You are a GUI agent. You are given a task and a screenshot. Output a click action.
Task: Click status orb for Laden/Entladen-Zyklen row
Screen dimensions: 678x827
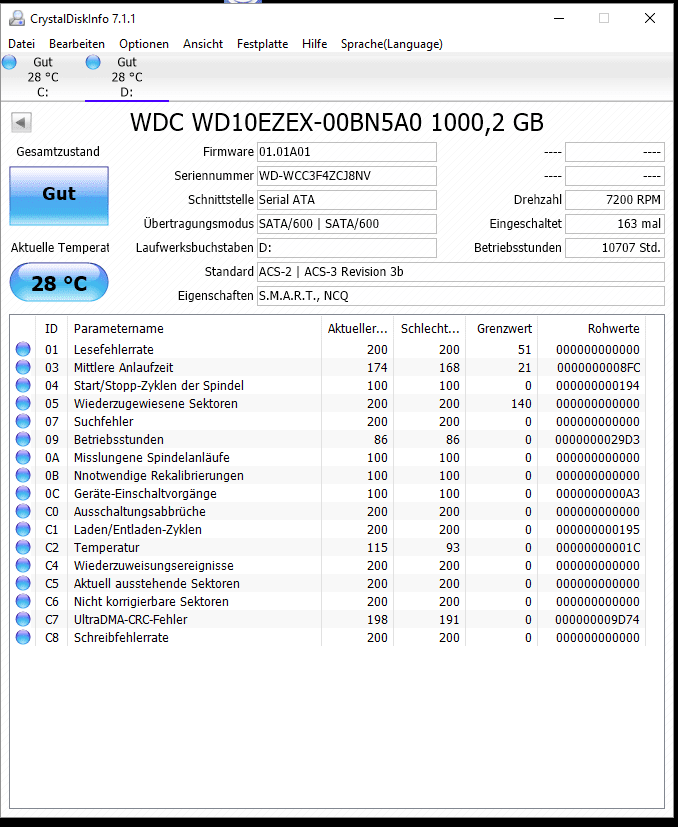(23, 529)
